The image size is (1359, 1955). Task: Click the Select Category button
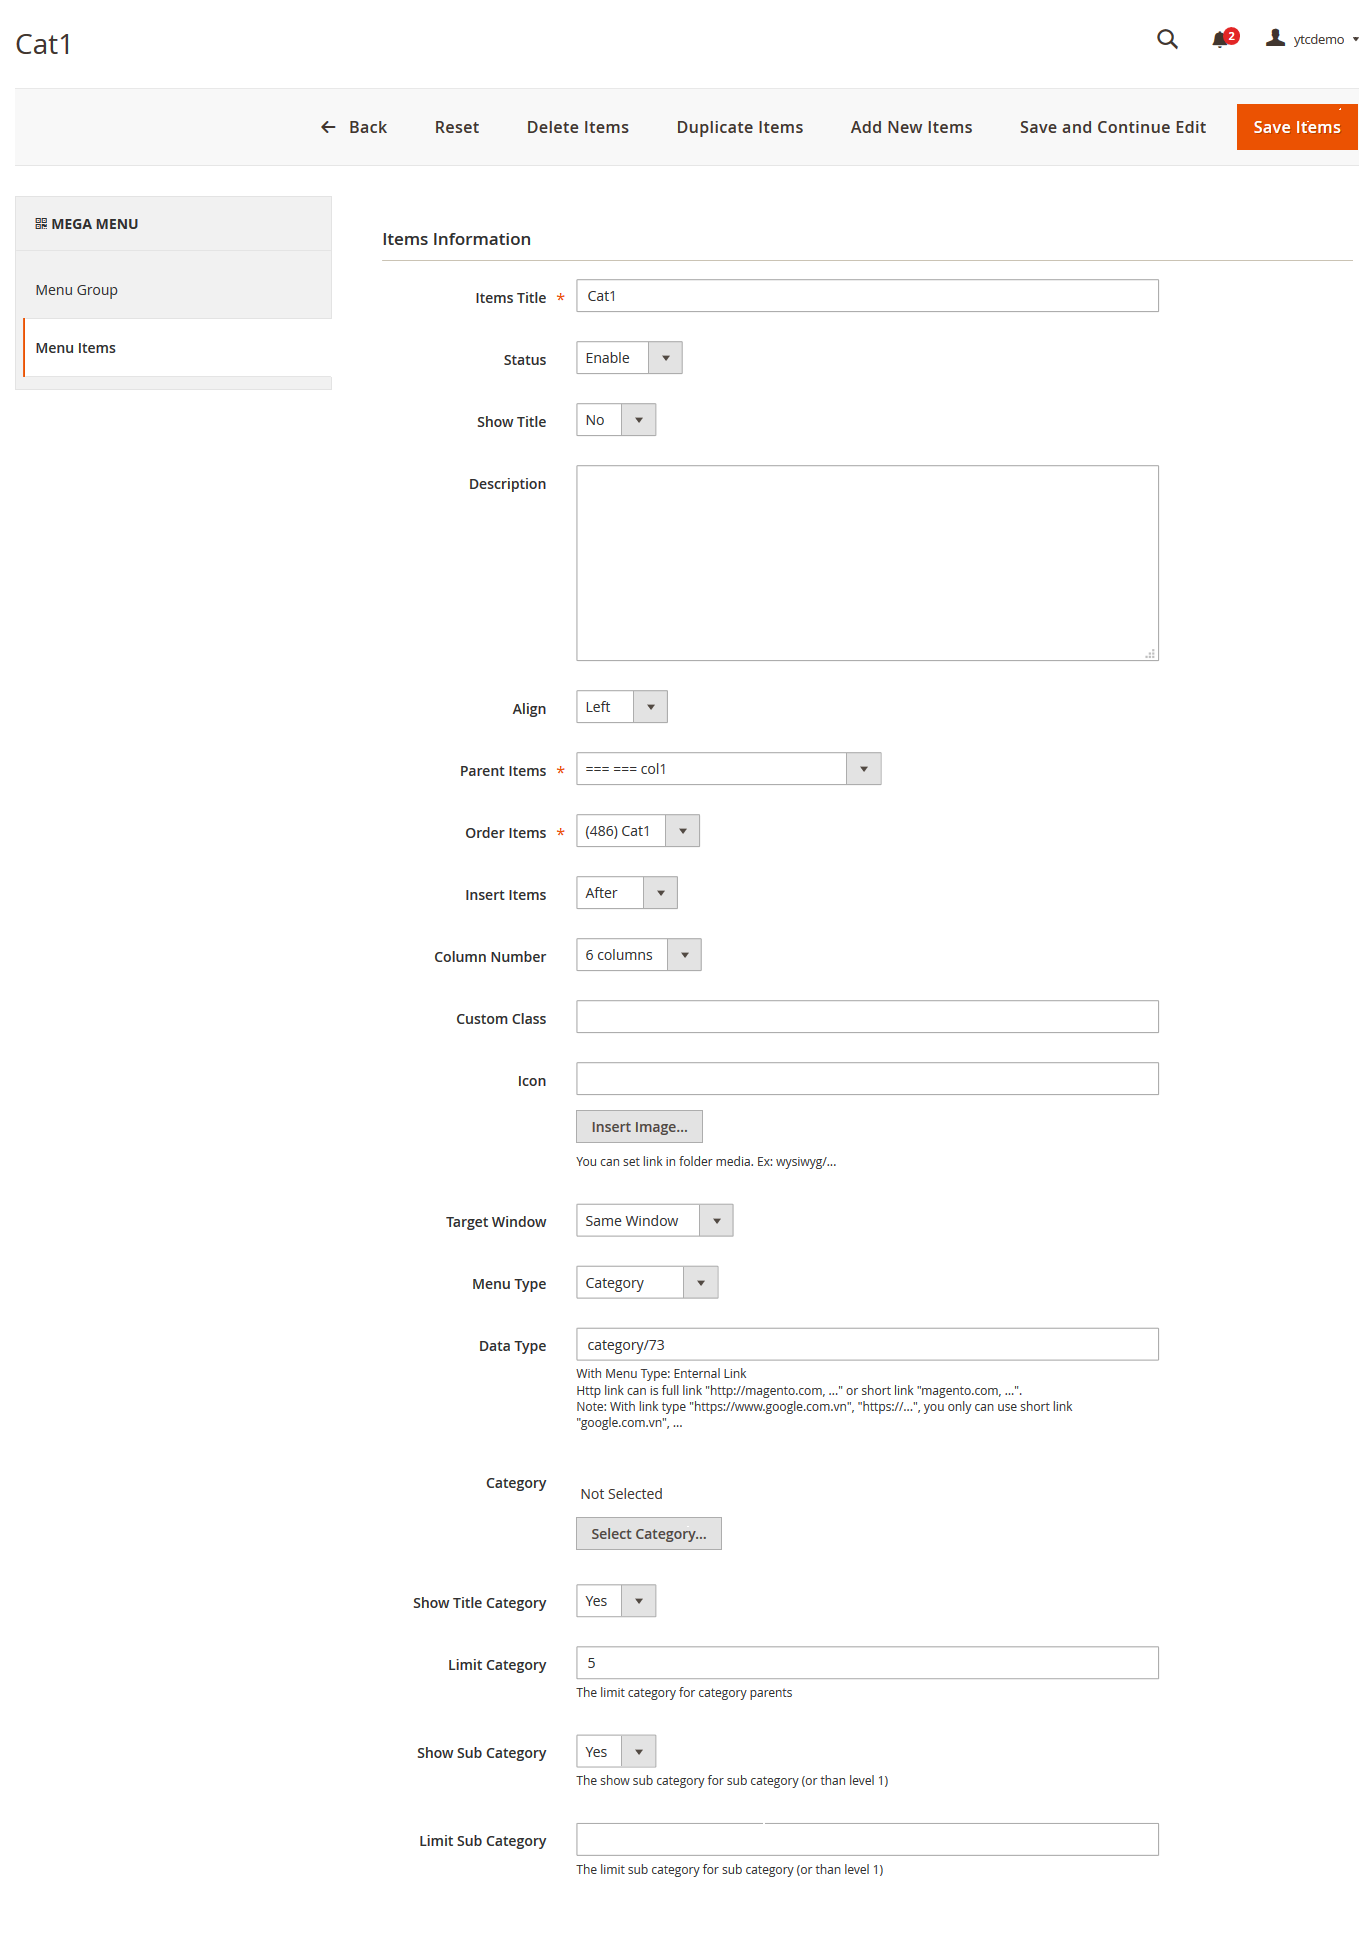[648, 1534]
